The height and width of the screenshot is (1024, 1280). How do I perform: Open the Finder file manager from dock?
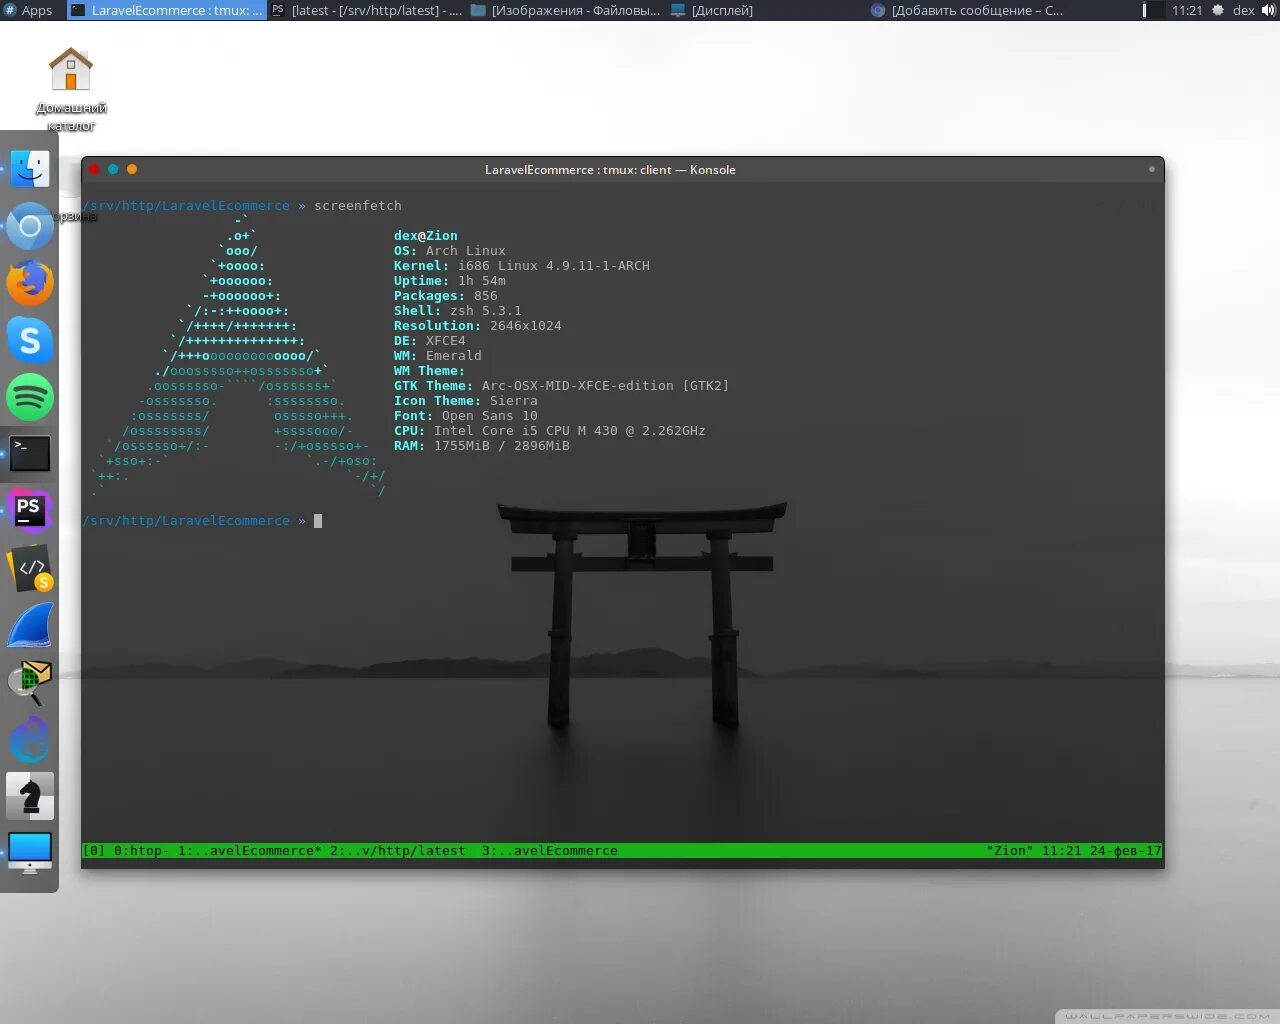30,168
